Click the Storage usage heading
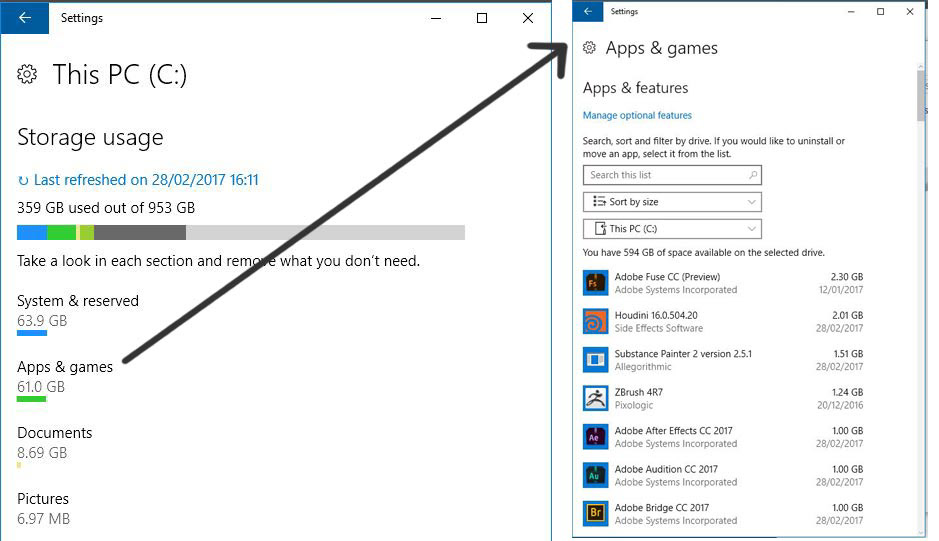Image resolution: width=939 pixels, height=541 pixels. (x=90, y=138)
